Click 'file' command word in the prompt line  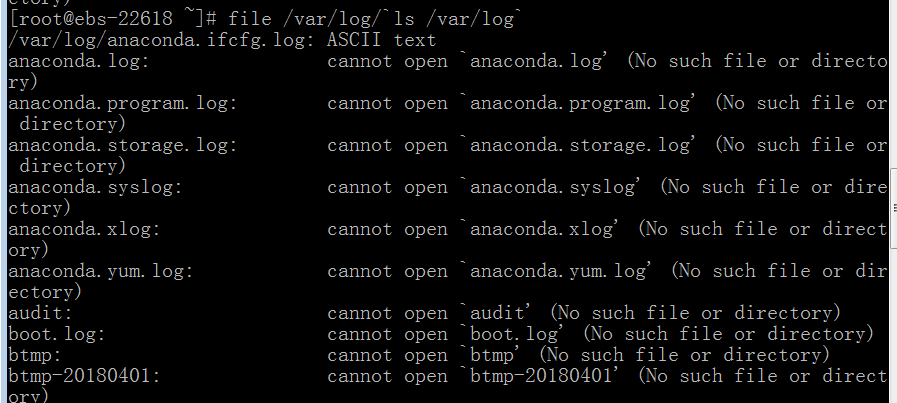pyautogui.click(x=249, y=19)
